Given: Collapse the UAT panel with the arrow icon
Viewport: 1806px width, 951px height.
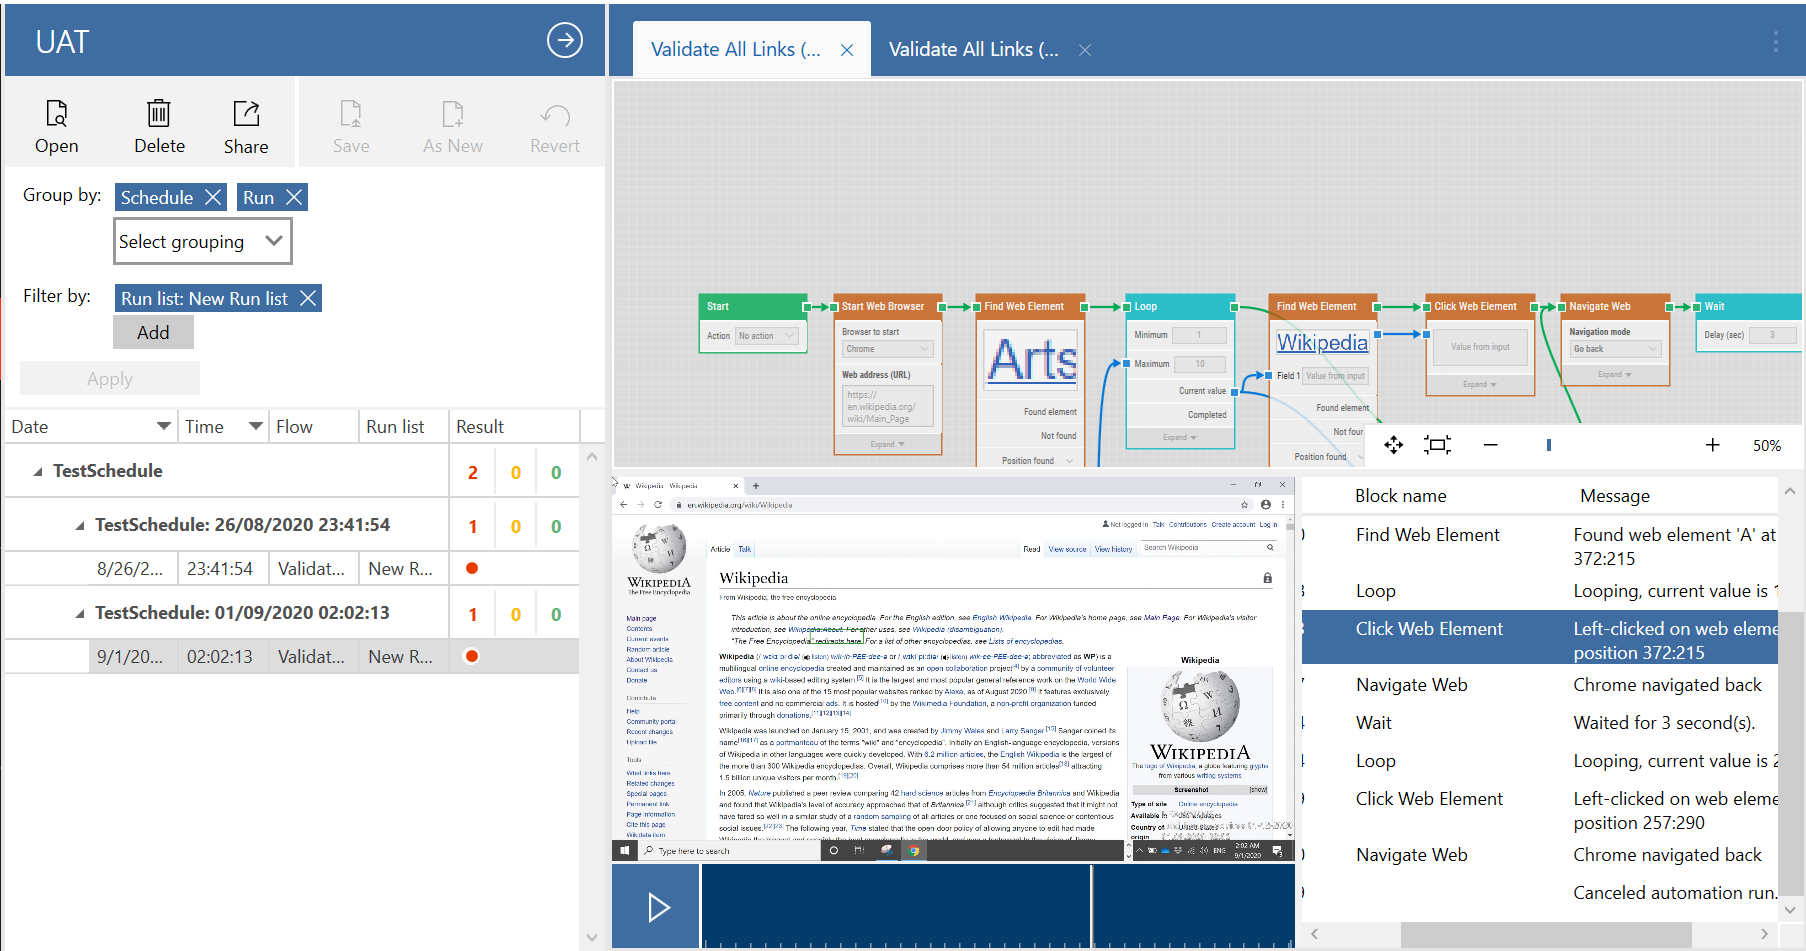Looking at the screenshot, I should tap(565, 40).
